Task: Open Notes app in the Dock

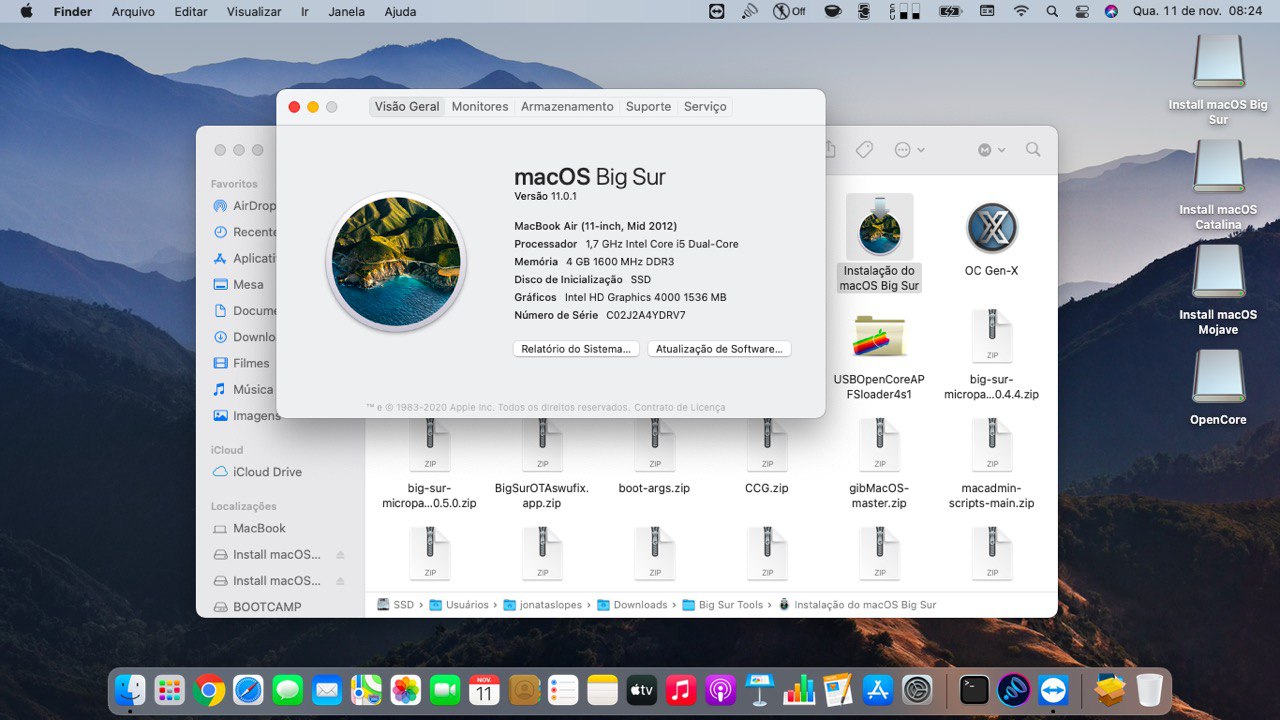Action: click(x=602, y=690)
